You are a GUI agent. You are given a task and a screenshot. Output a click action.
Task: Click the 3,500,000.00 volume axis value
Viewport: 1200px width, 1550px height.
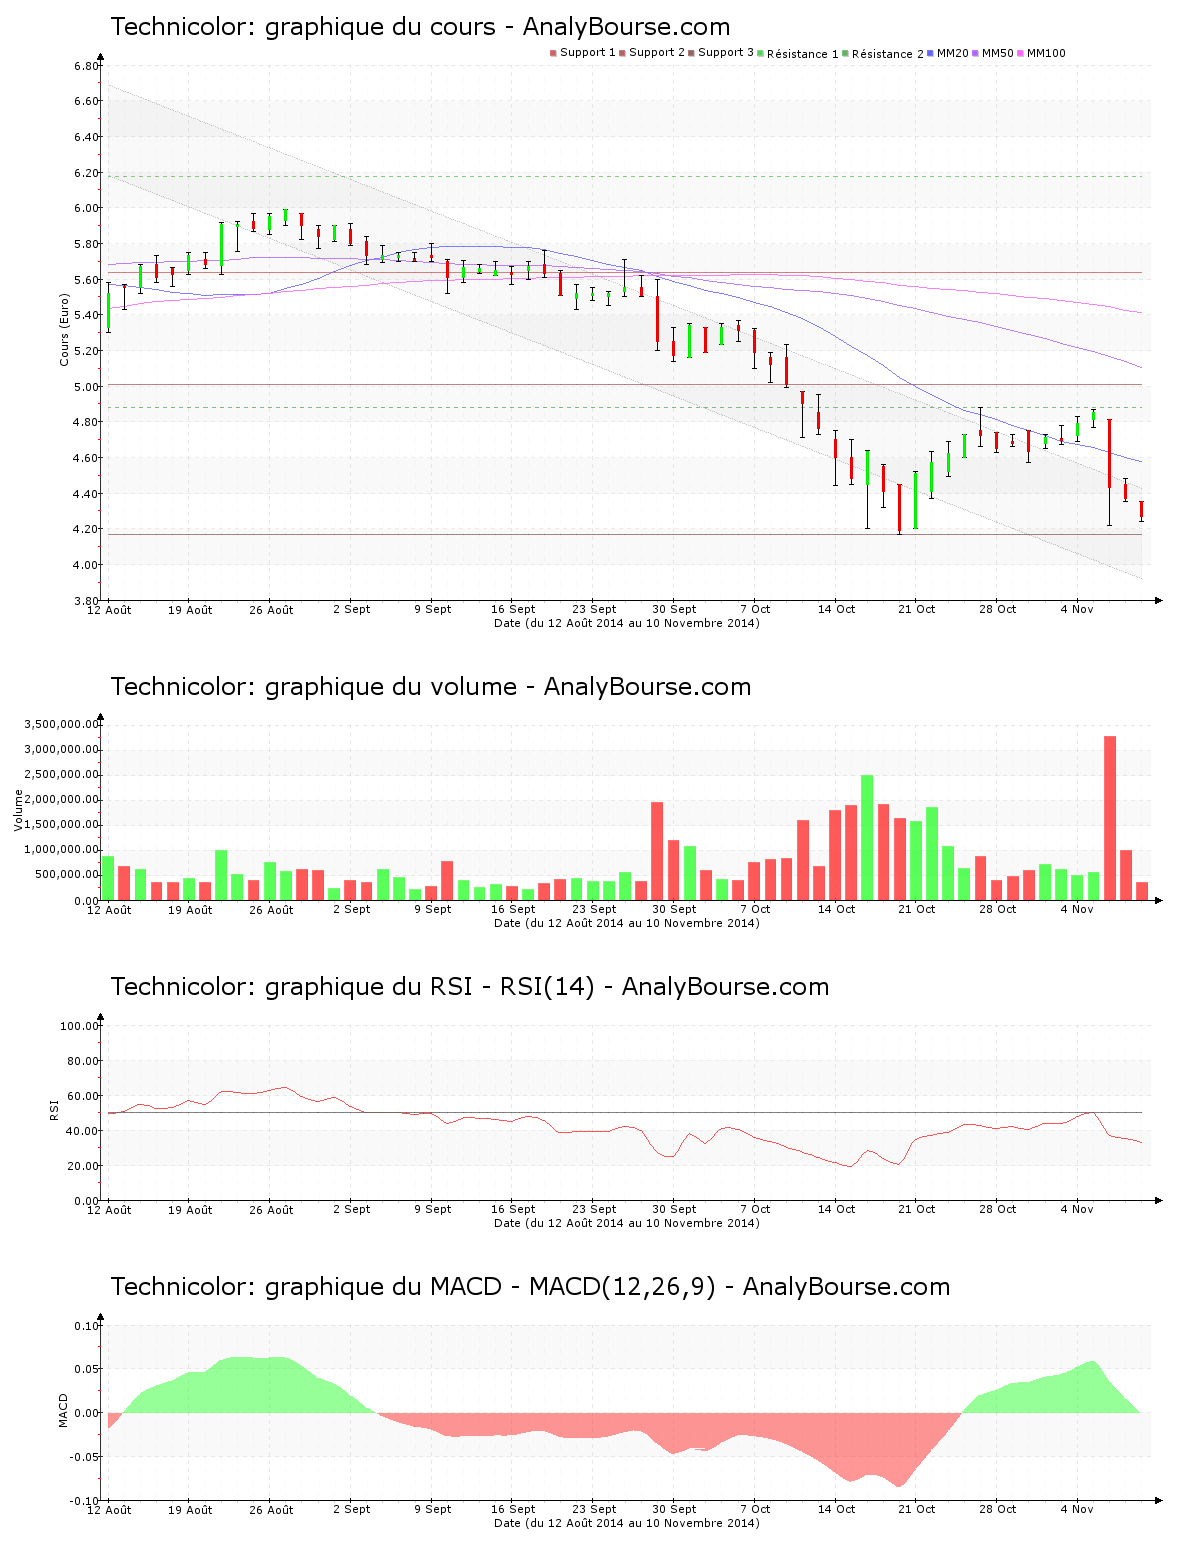point(62,724)
